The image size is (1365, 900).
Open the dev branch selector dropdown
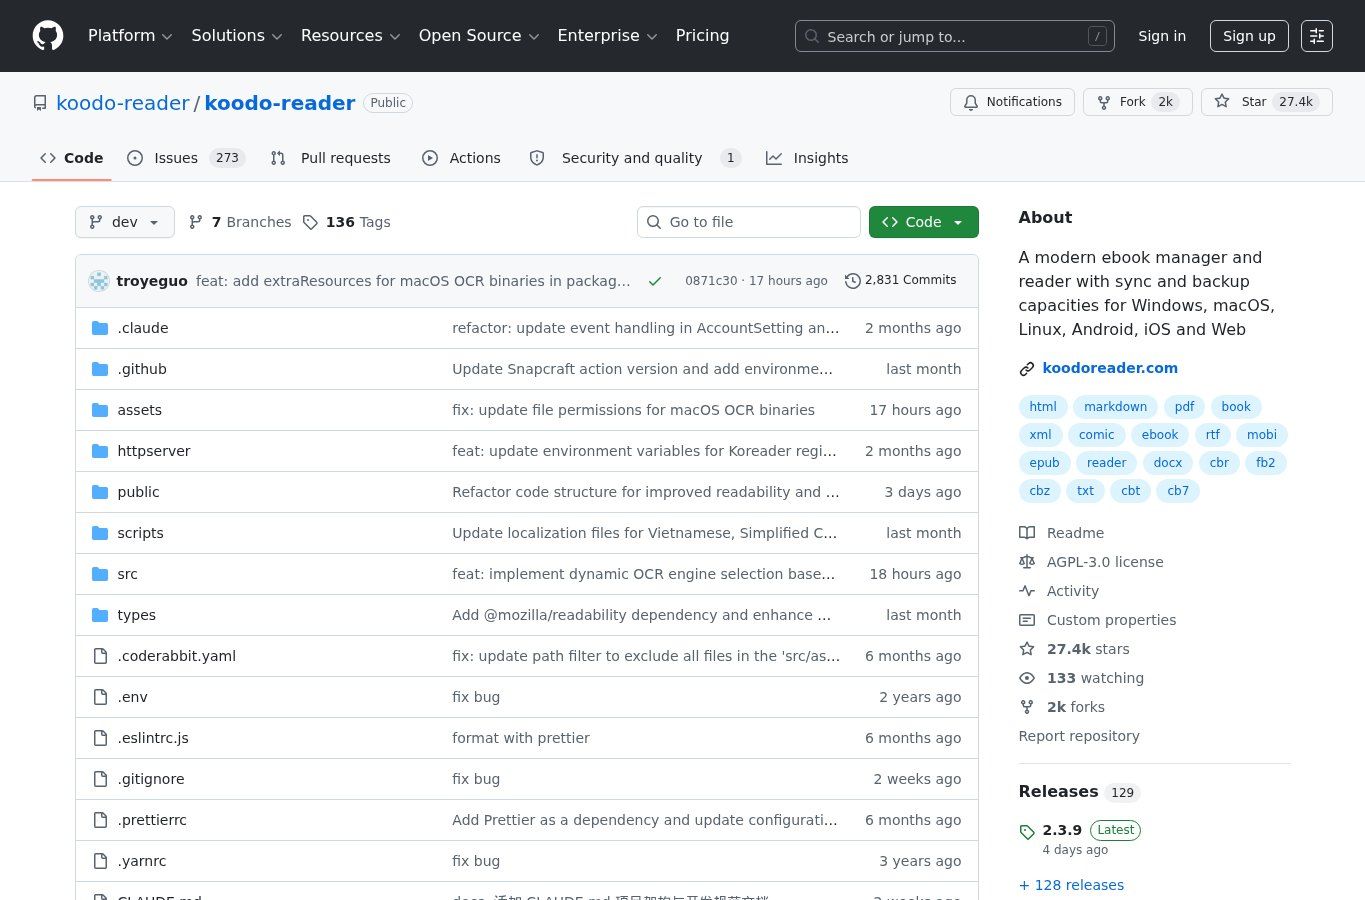[125, 222]
